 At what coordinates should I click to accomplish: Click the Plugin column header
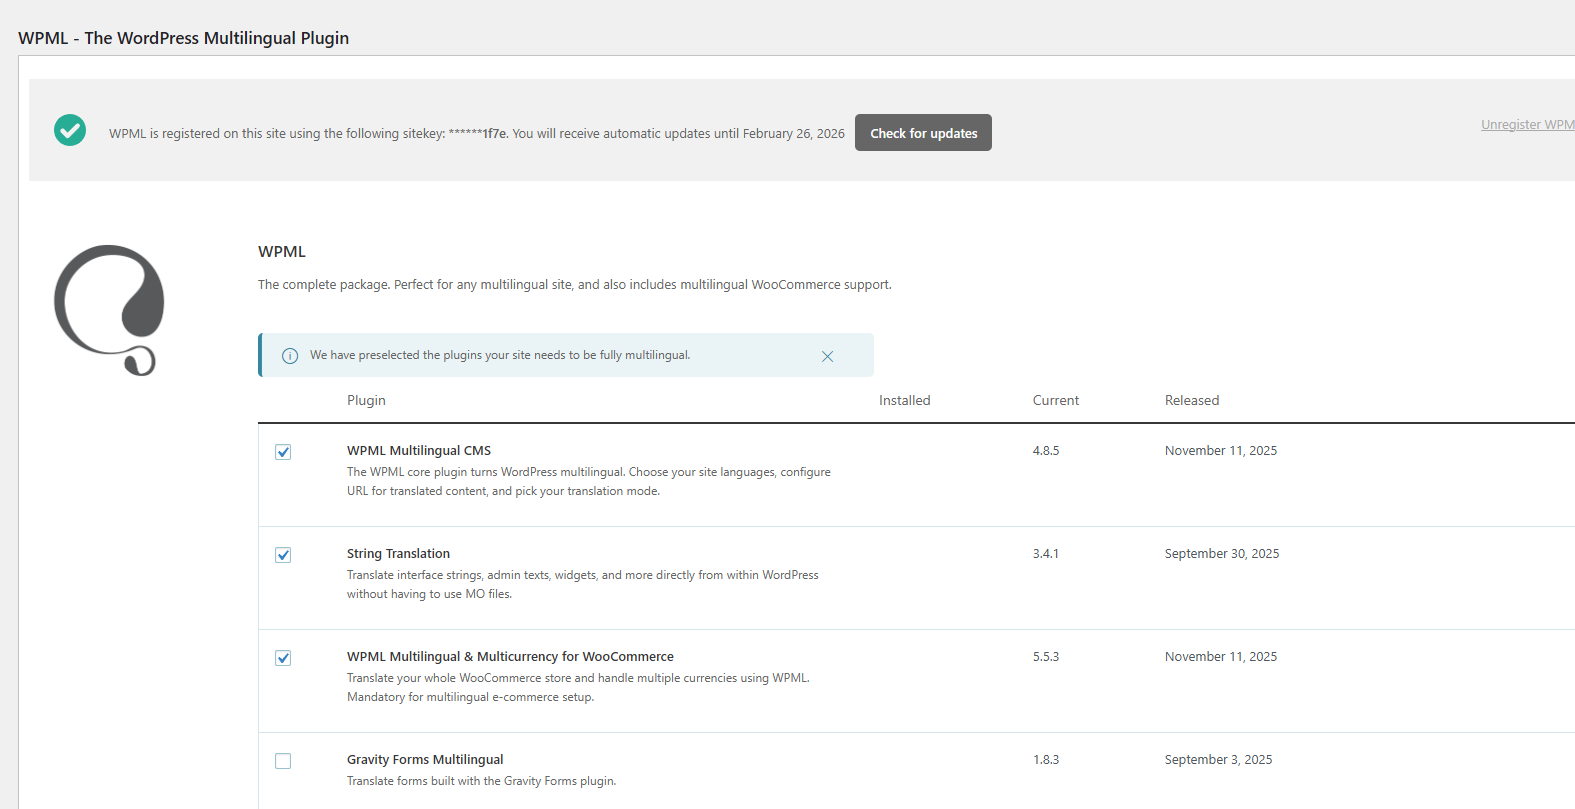click(x=366, y=400)
